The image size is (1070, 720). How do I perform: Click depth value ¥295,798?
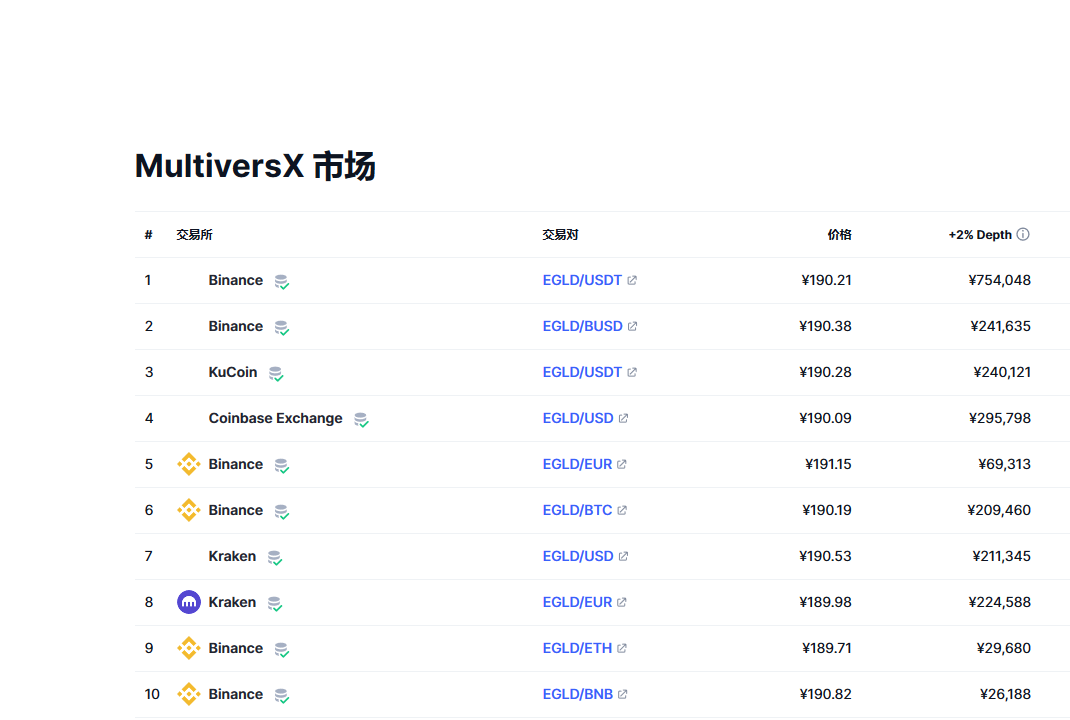point(1000,418)
